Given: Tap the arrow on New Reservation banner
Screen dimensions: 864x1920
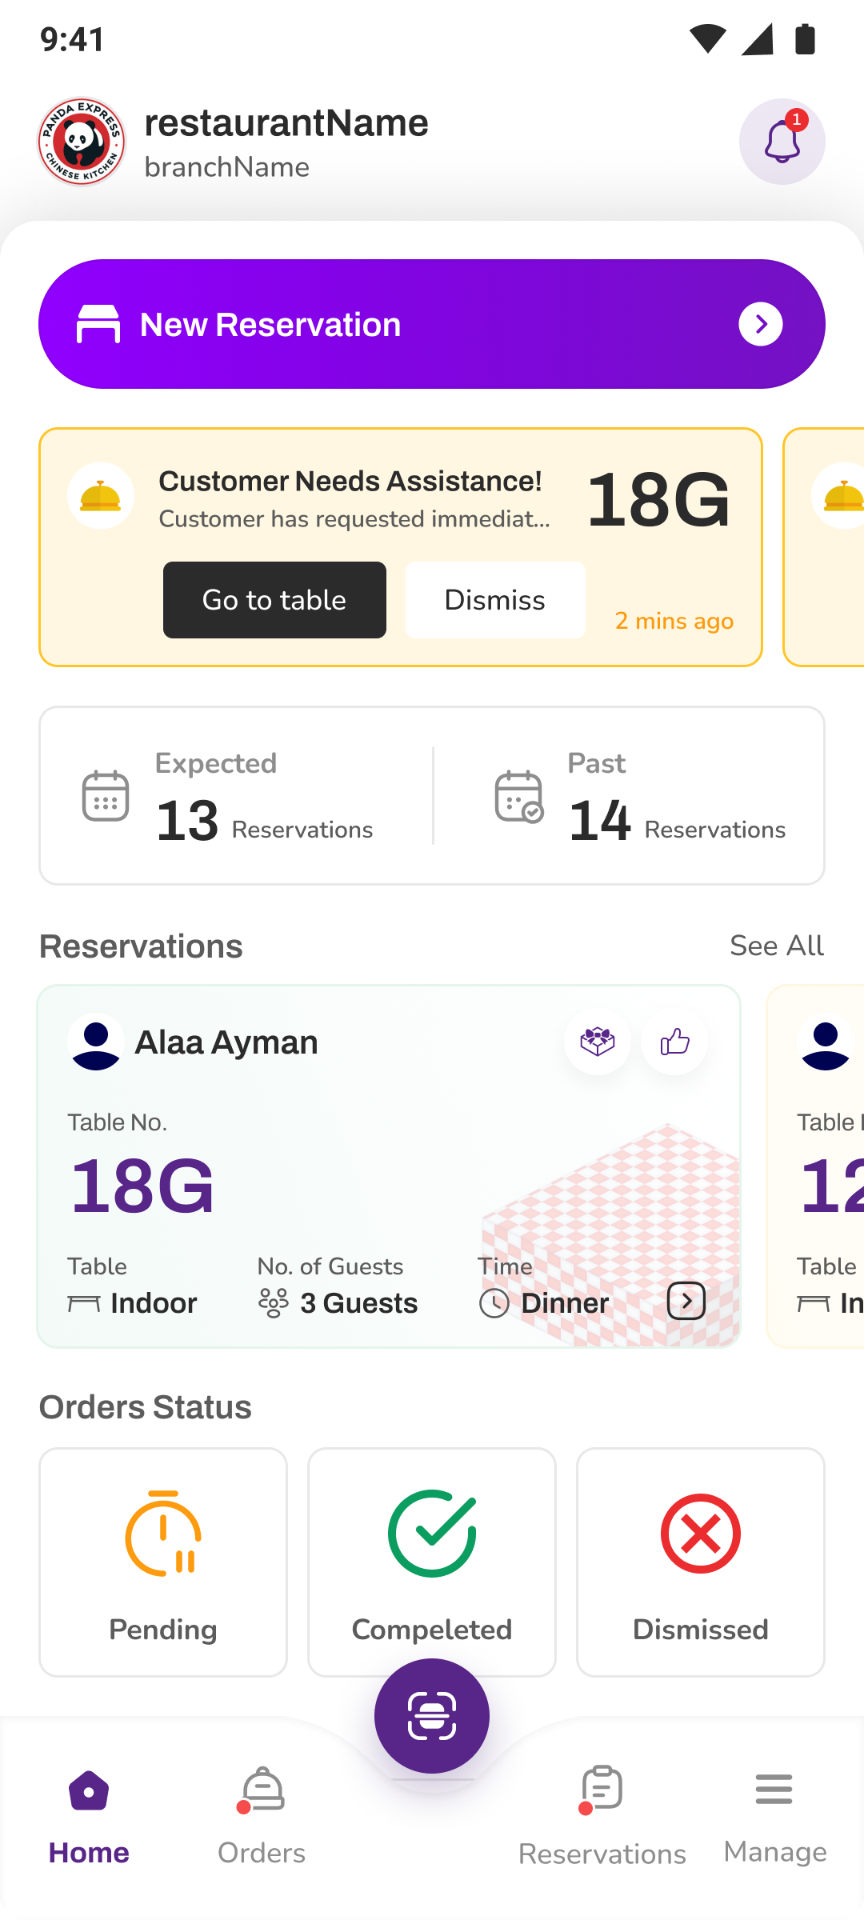Looking at the screenshot, I should coord(761,324).
